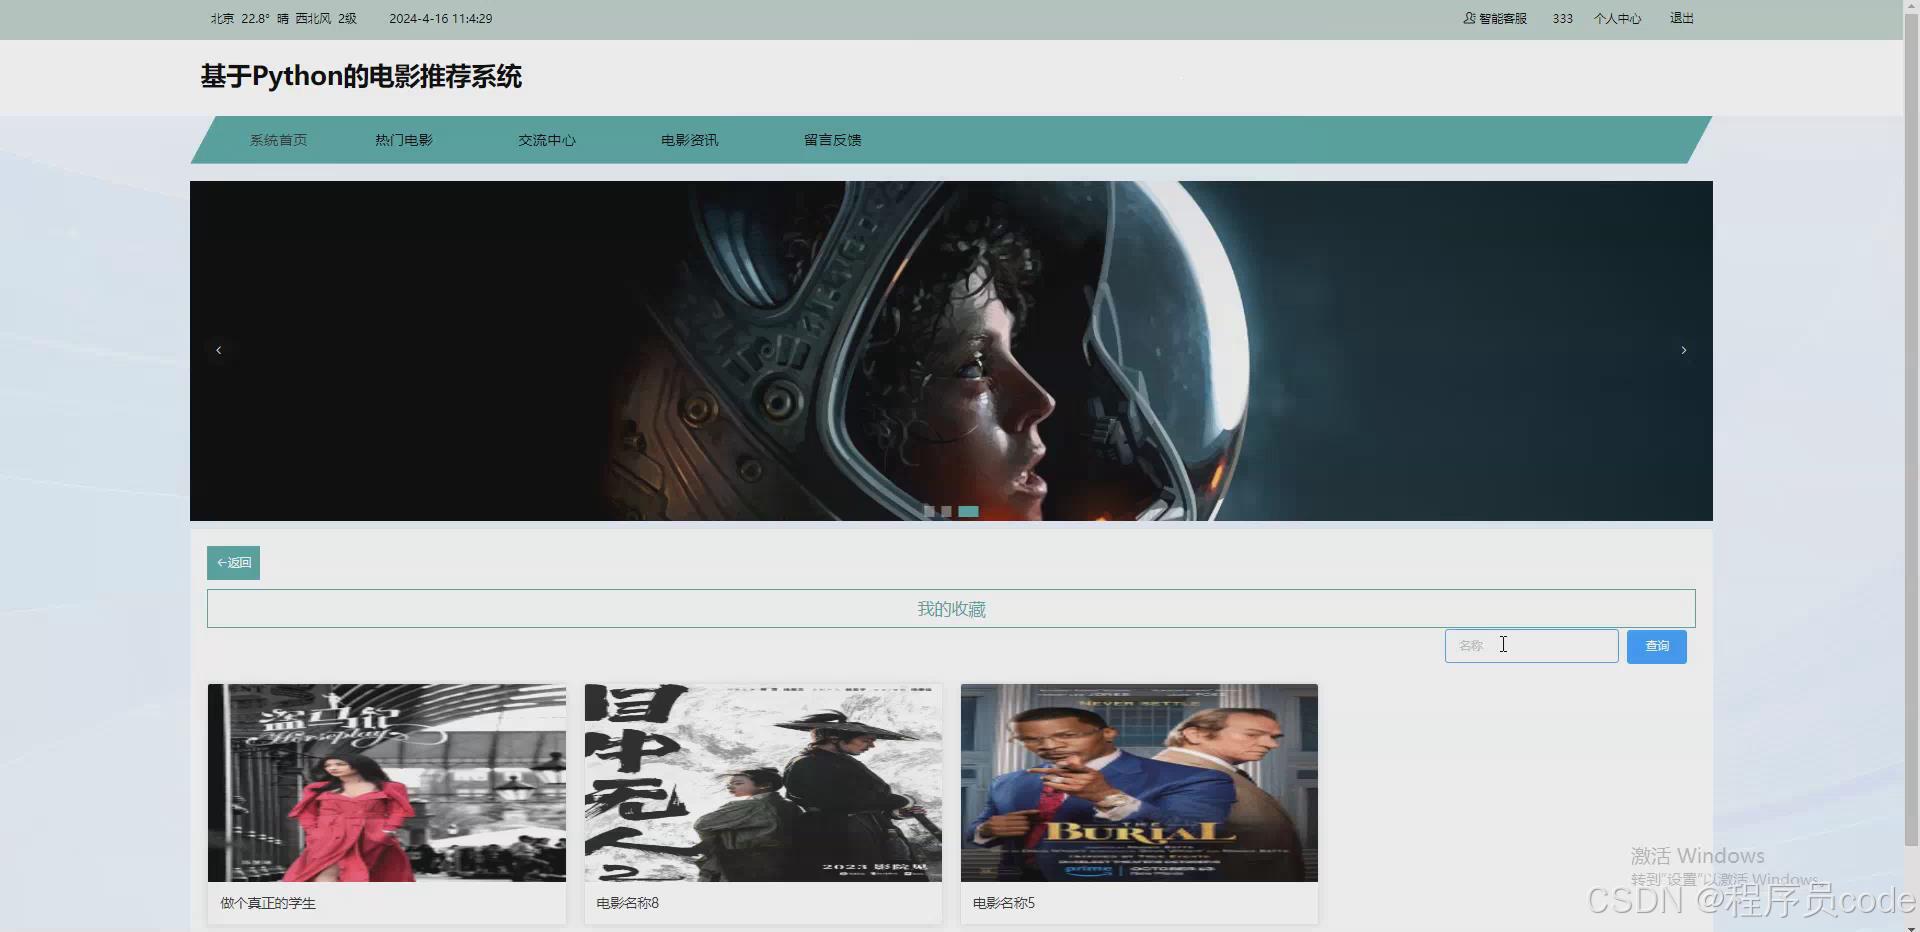
Task: Open the 做个真正的学生 movie poster
Action: pyautogui.click(x=387, y=783)
